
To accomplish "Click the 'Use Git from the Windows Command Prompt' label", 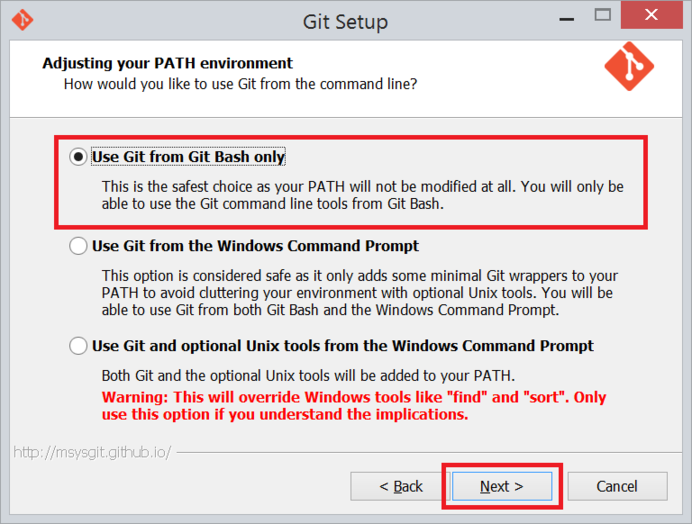I will click(256, 246).
